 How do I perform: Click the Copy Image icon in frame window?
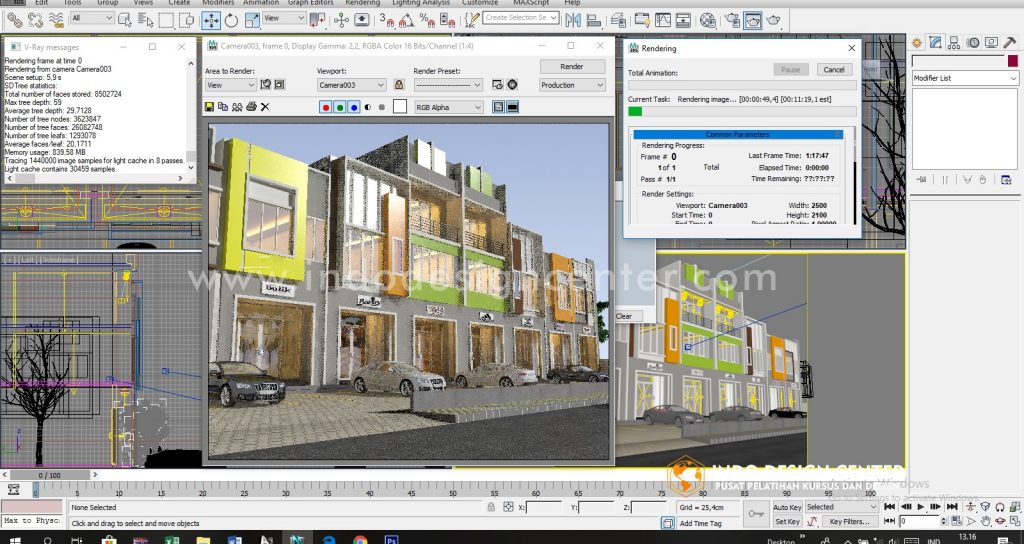coord(223,106)
